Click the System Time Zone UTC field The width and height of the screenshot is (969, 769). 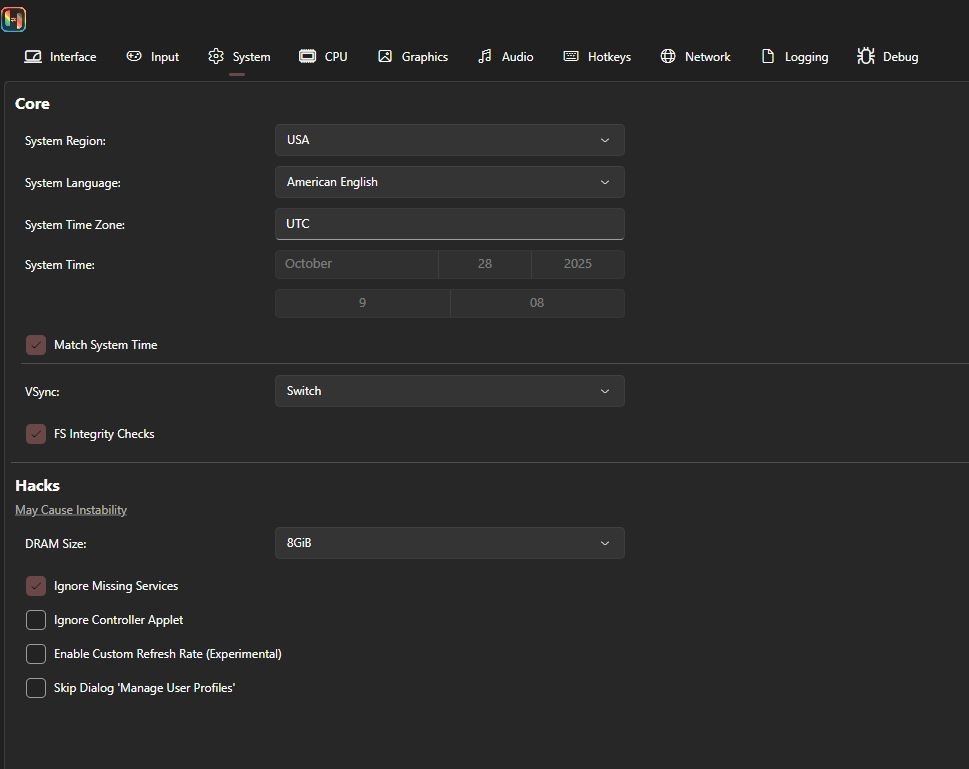(x=450, y=224)
